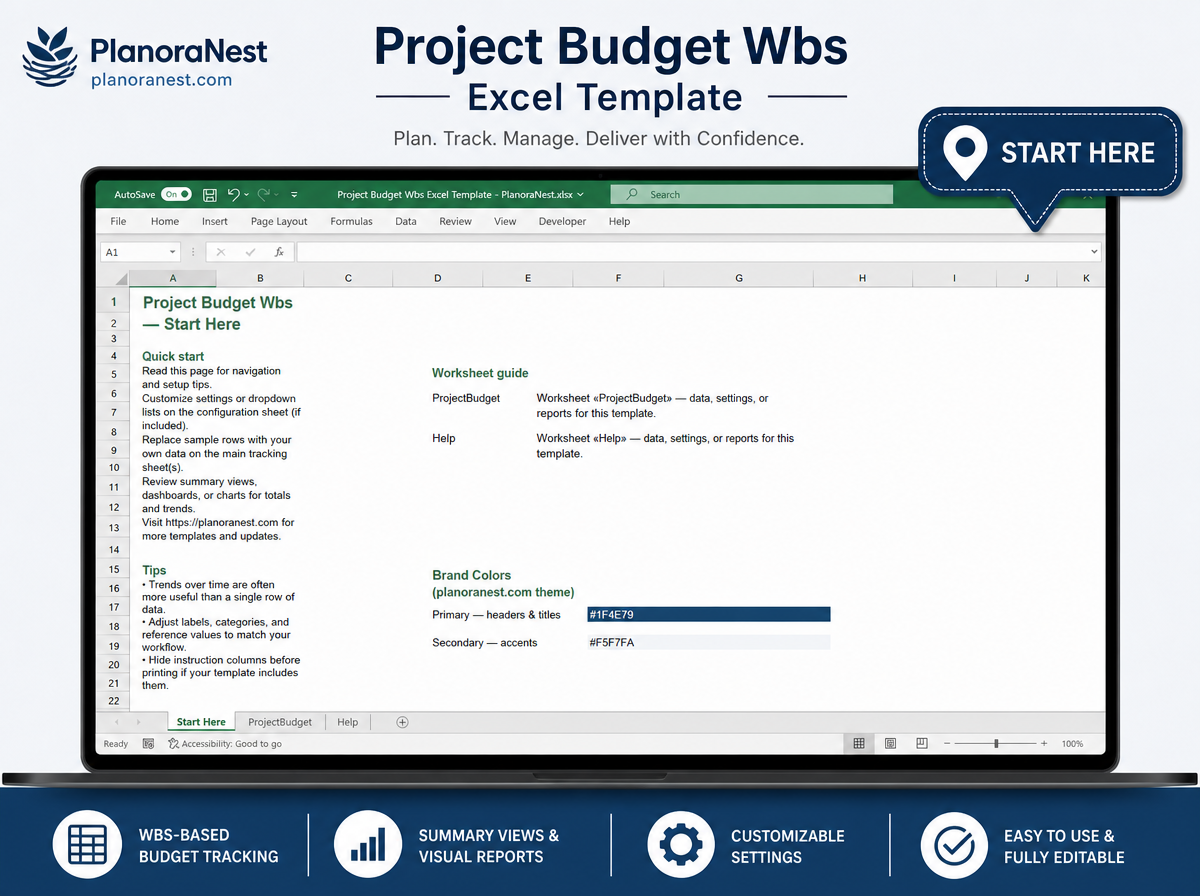
Task: Click 'Primary — headers & titles' label
Action: 497,614
